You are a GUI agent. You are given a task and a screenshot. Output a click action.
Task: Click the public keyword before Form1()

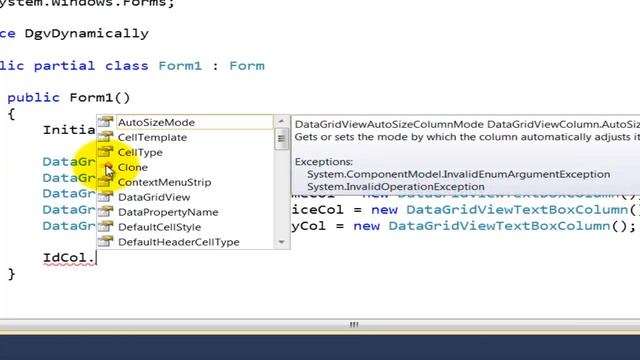33,98
